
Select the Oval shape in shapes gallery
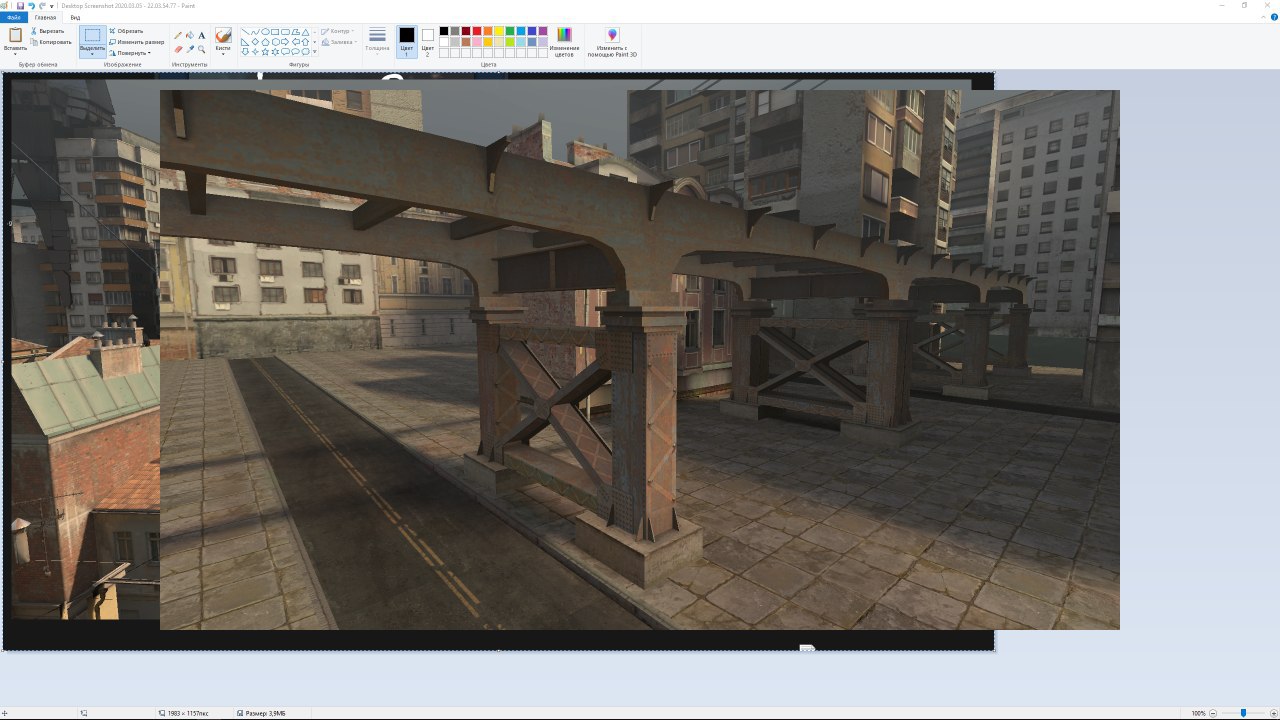(x=265, y=31)
